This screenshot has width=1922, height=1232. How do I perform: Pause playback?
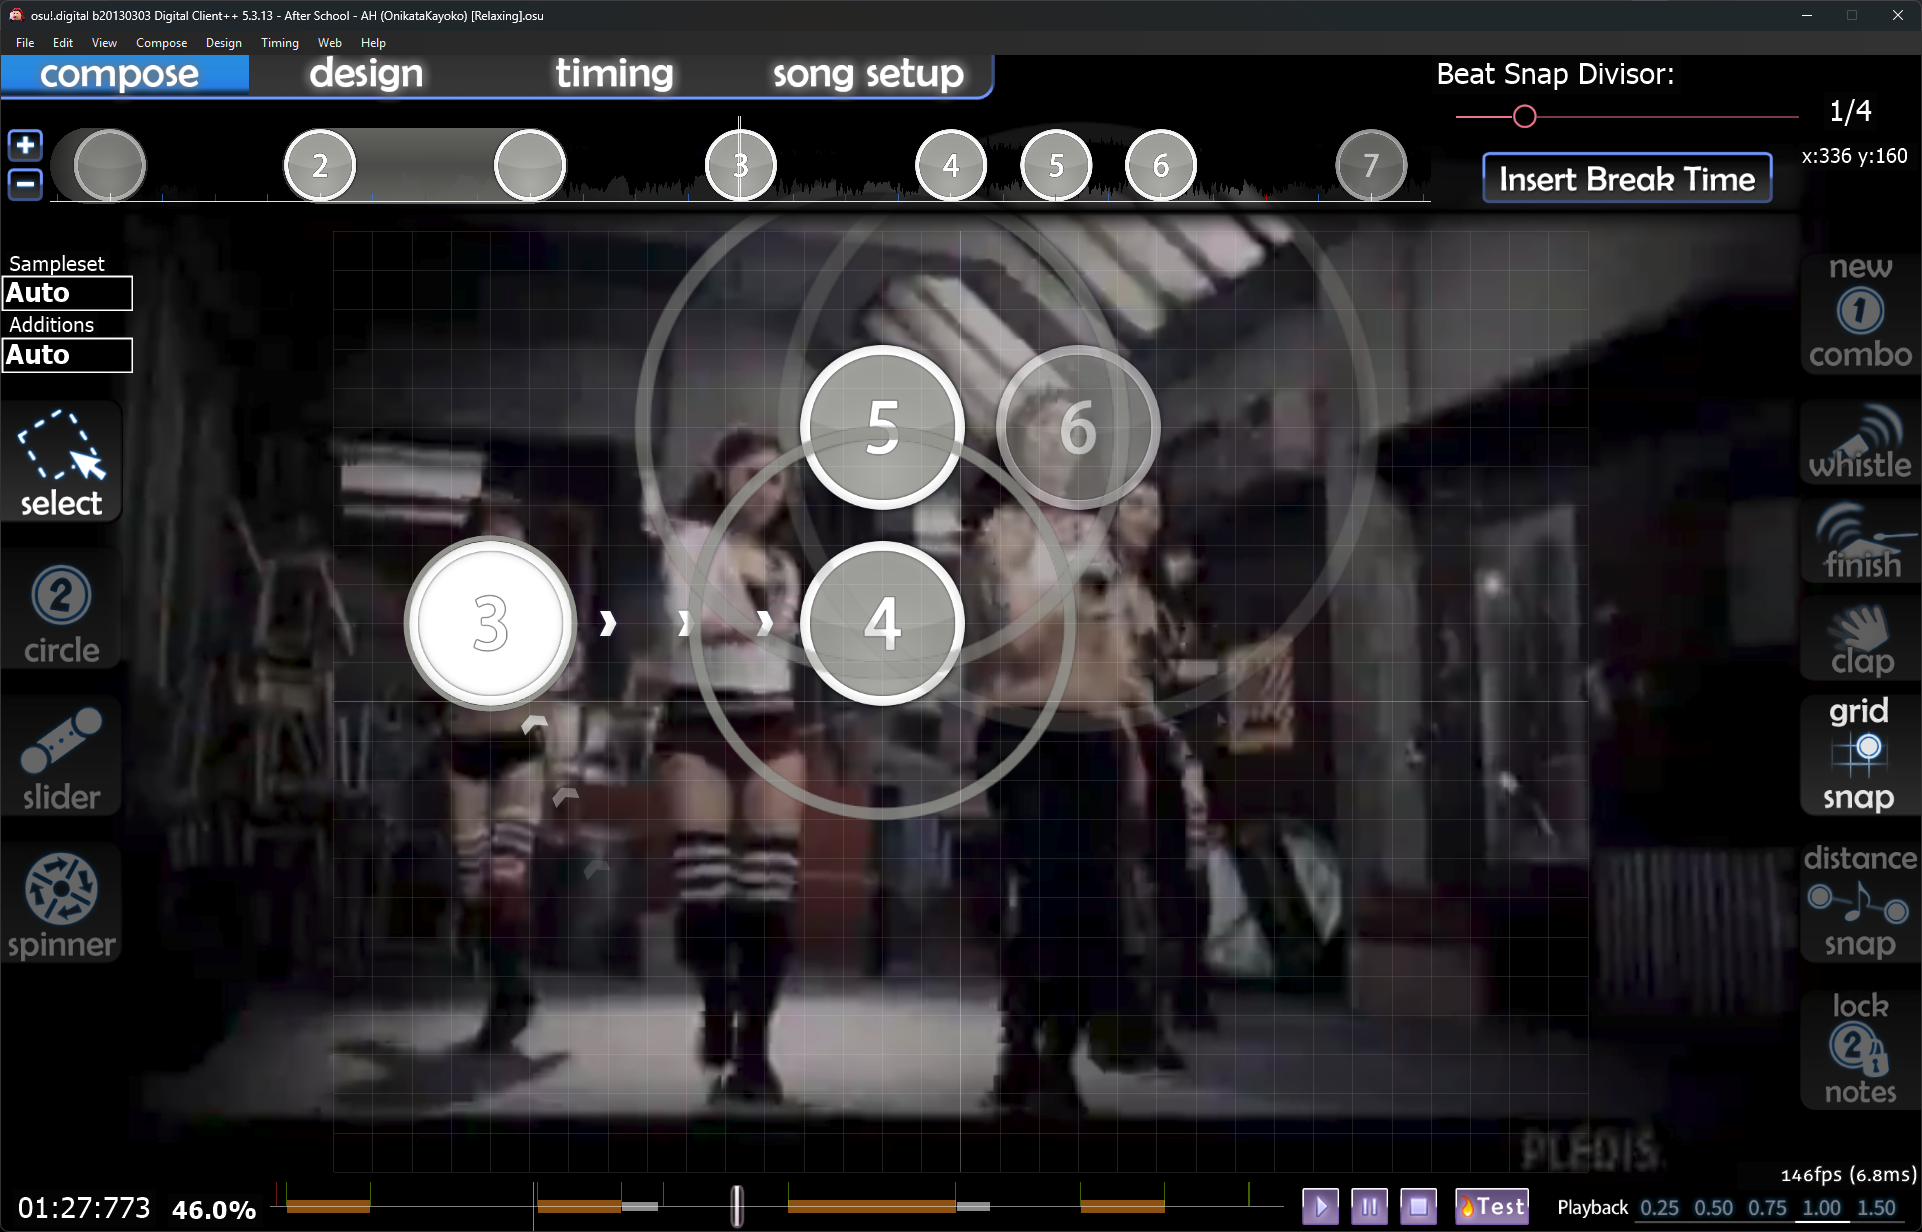click(1369, 1206)
